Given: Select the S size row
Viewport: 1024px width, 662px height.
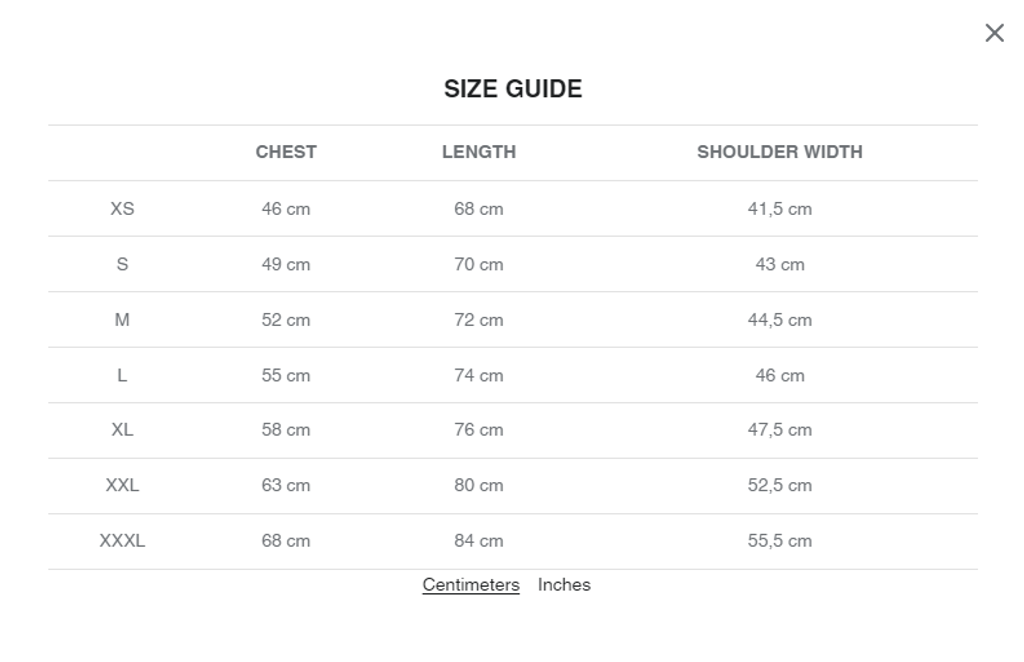Looking at the screenshot, I should pyautogui.click(x=122, y=264).
